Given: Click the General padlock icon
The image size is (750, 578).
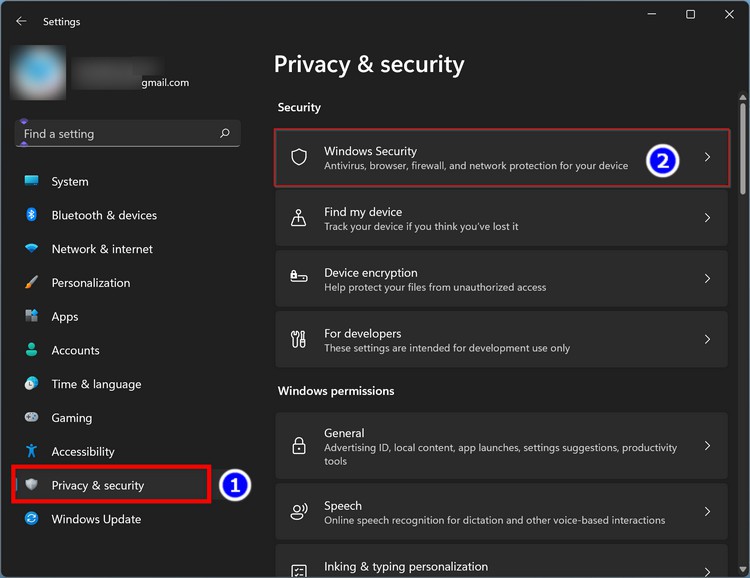Looking at the screenshot, I should tap(298, 446).
